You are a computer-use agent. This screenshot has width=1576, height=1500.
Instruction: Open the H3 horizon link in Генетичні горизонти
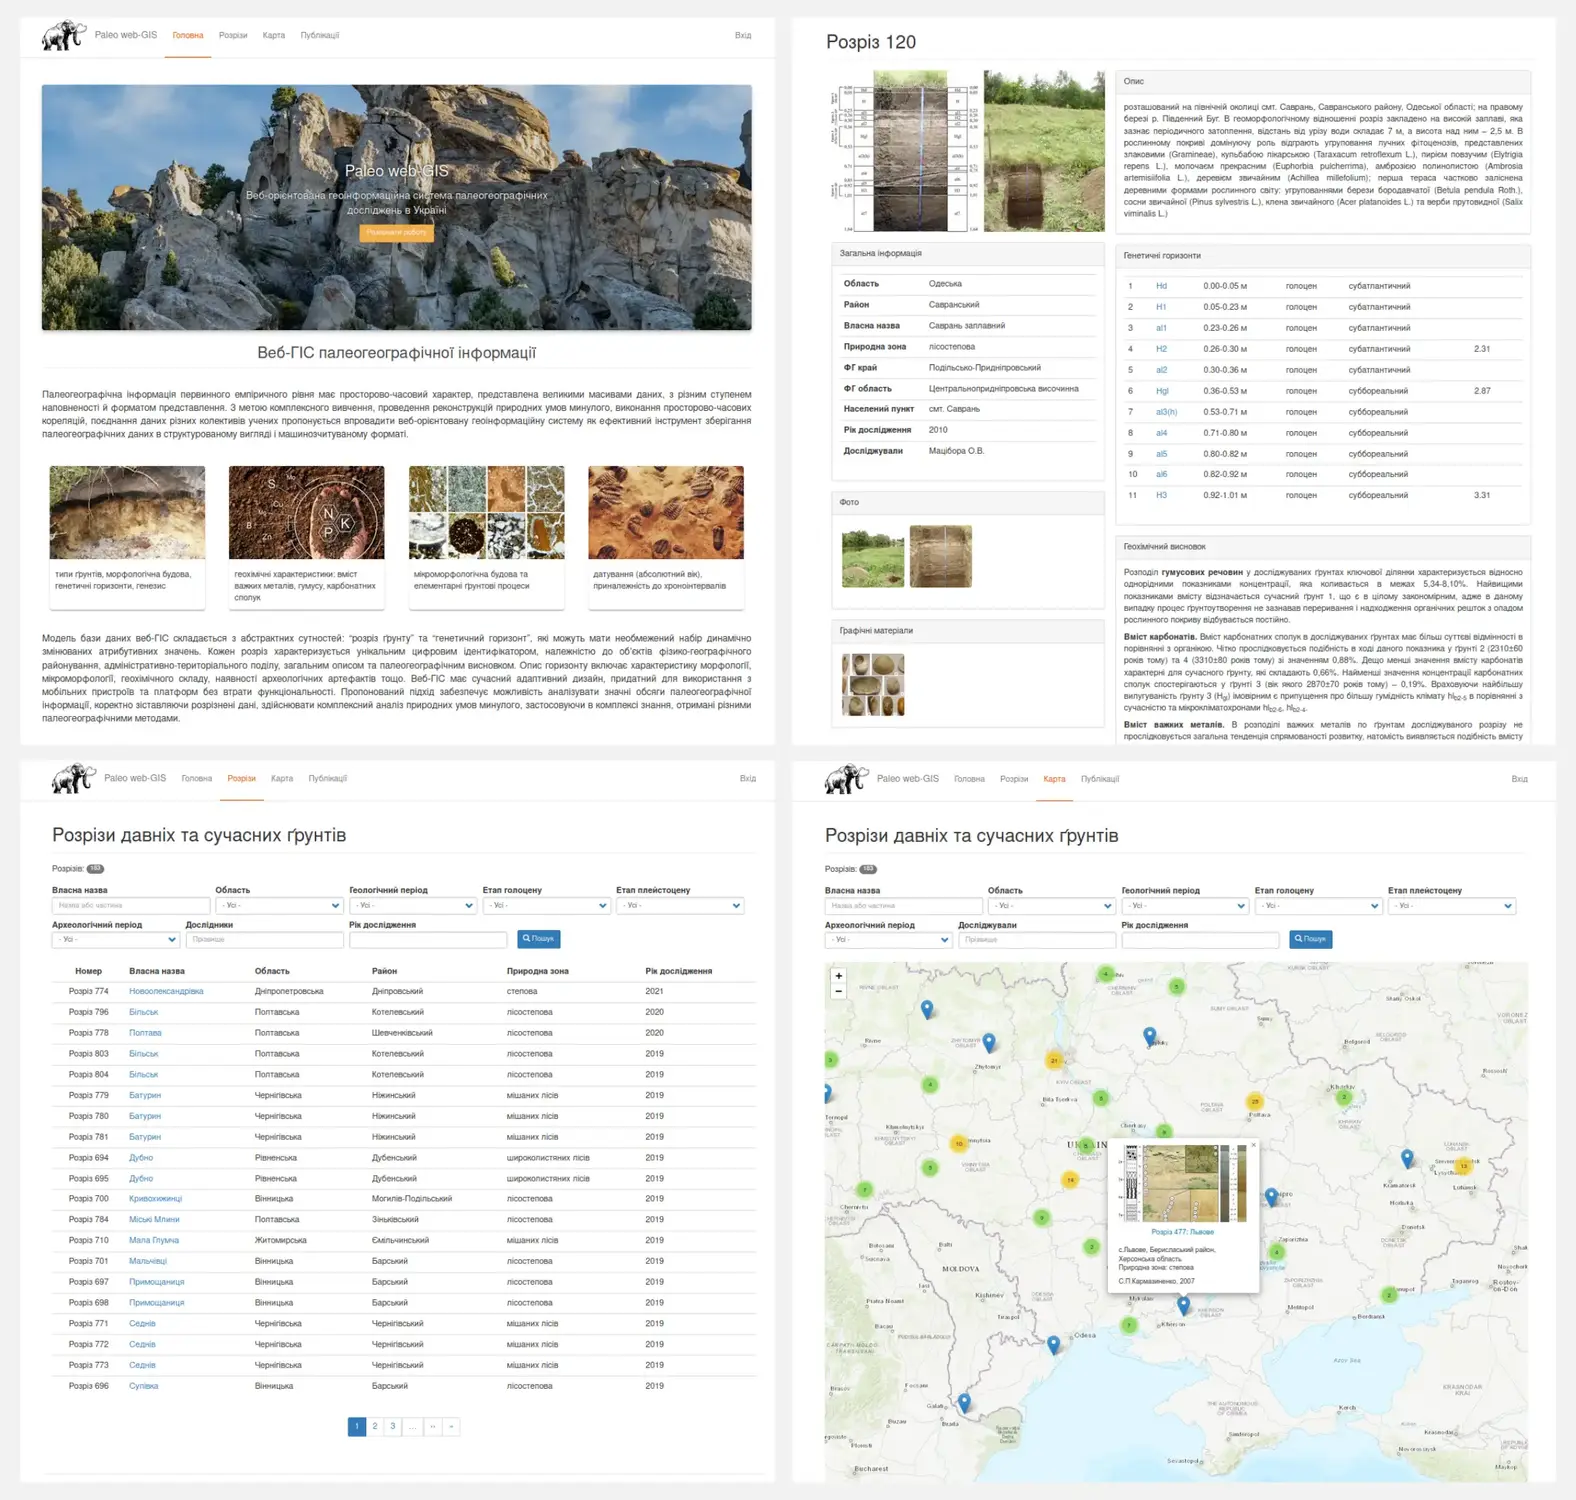1161,496
